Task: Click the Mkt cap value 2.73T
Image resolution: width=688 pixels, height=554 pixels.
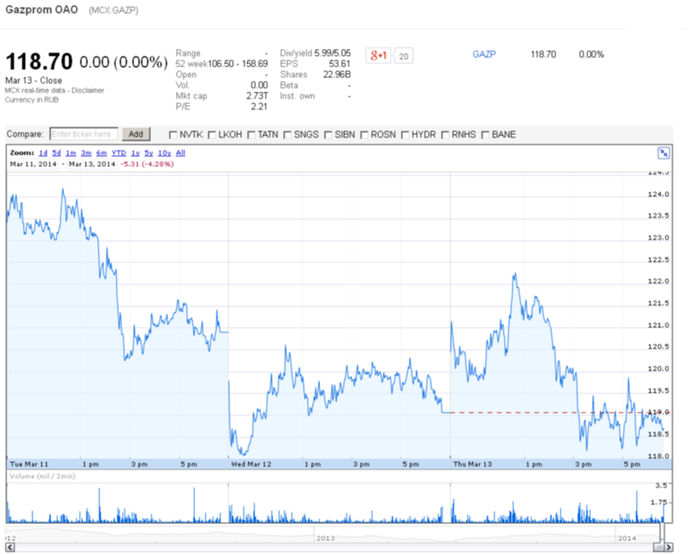Action: coord(257,96)
